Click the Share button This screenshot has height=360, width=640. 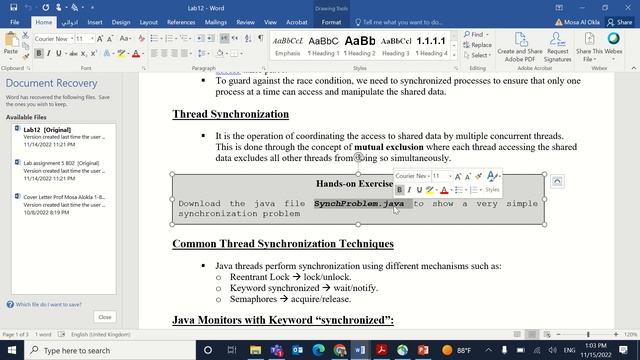620,22
